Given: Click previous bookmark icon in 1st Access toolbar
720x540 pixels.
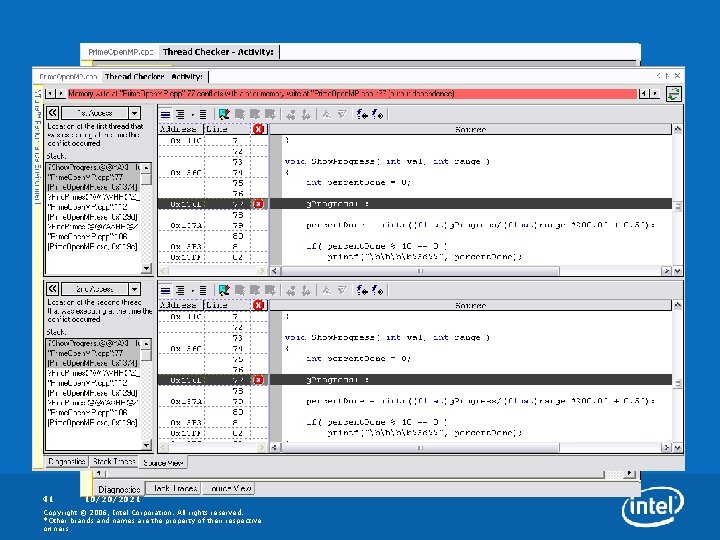Looking at the screenshot, I should pos(255,114).
